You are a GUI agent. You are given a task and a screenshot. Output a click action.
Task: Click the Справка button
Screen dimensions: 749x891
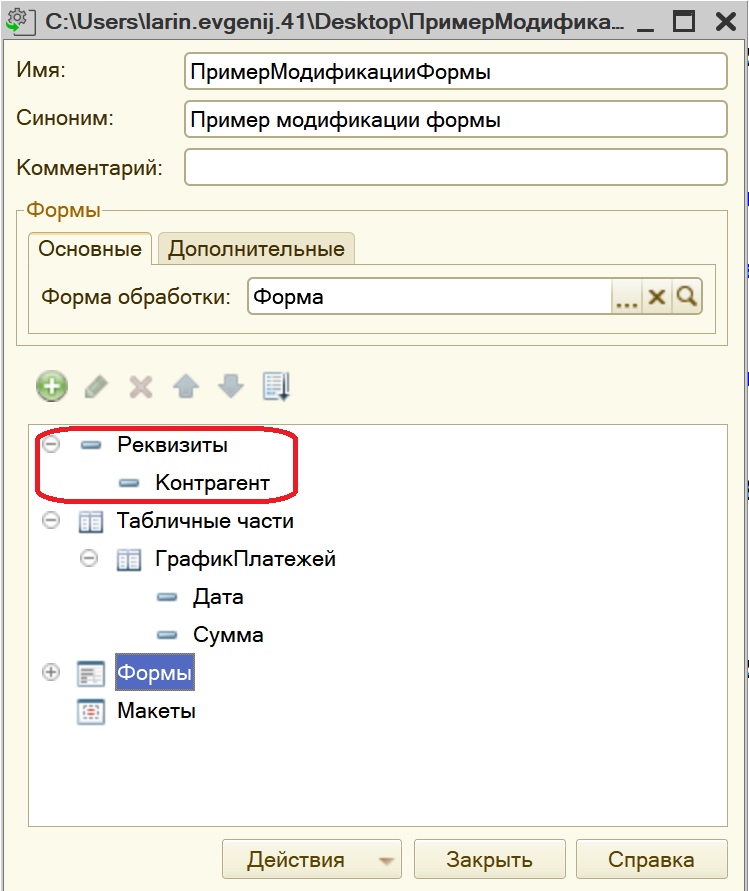[651, 859]
